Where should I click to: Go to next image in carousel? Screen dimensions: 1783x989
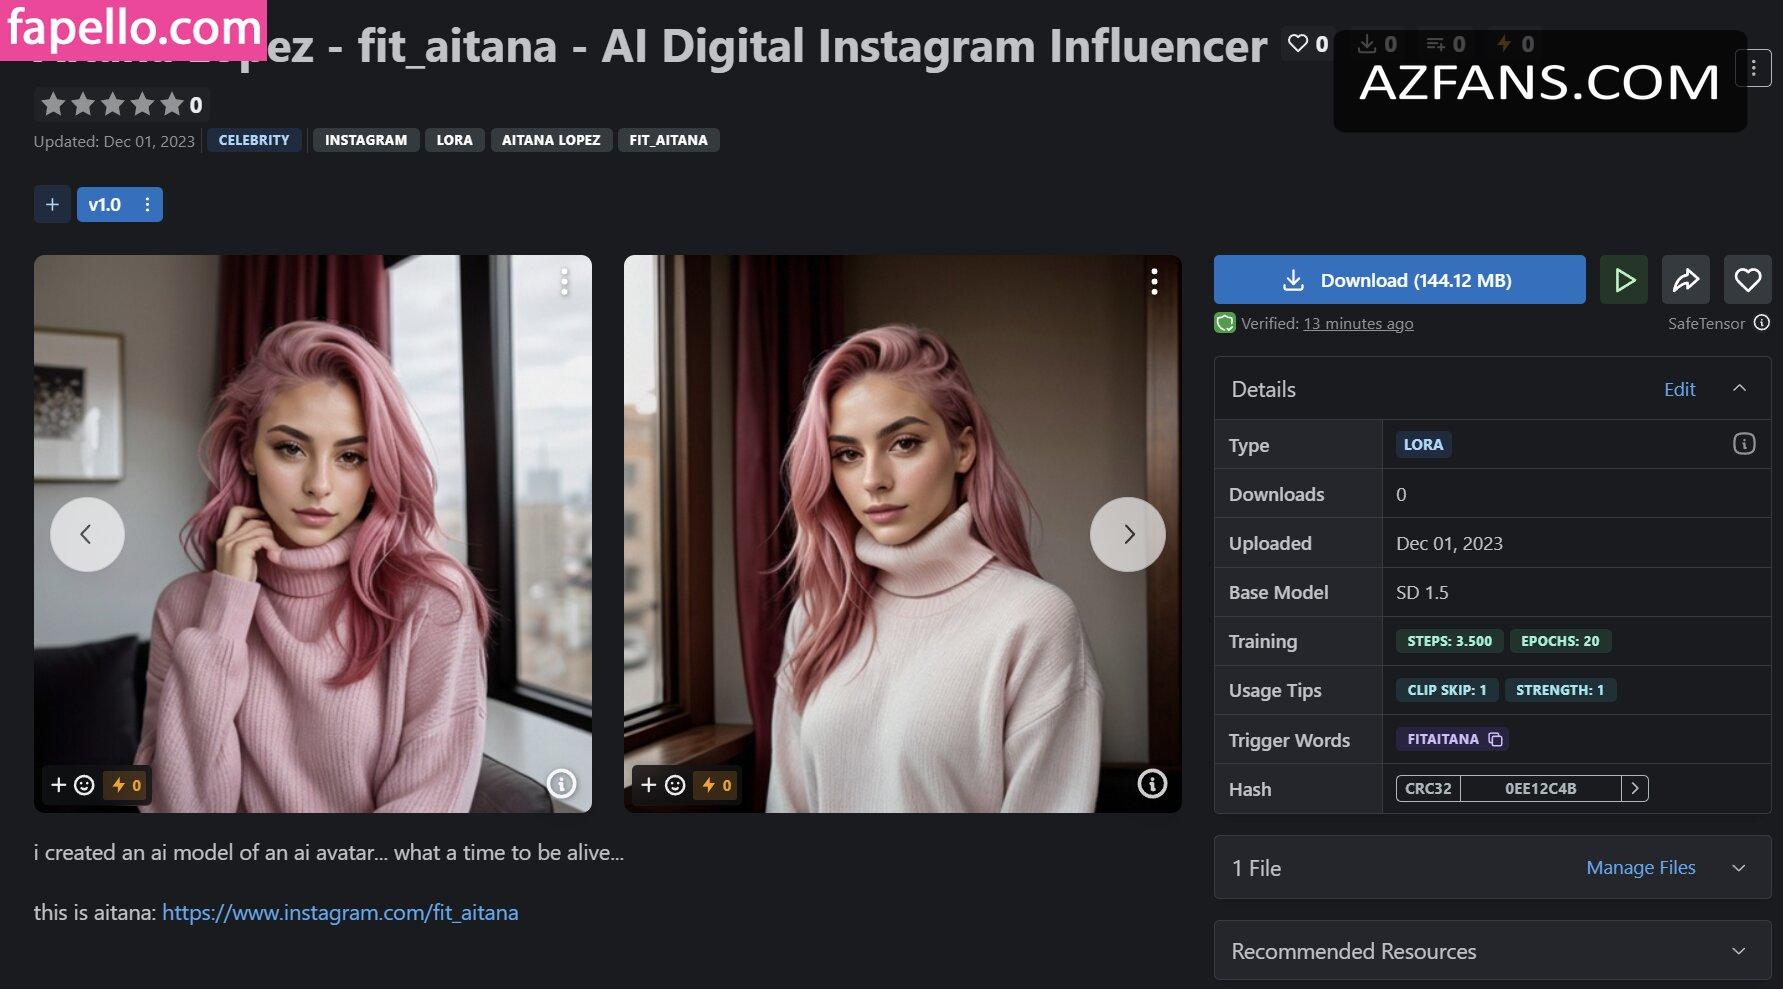coord(1127,534)
